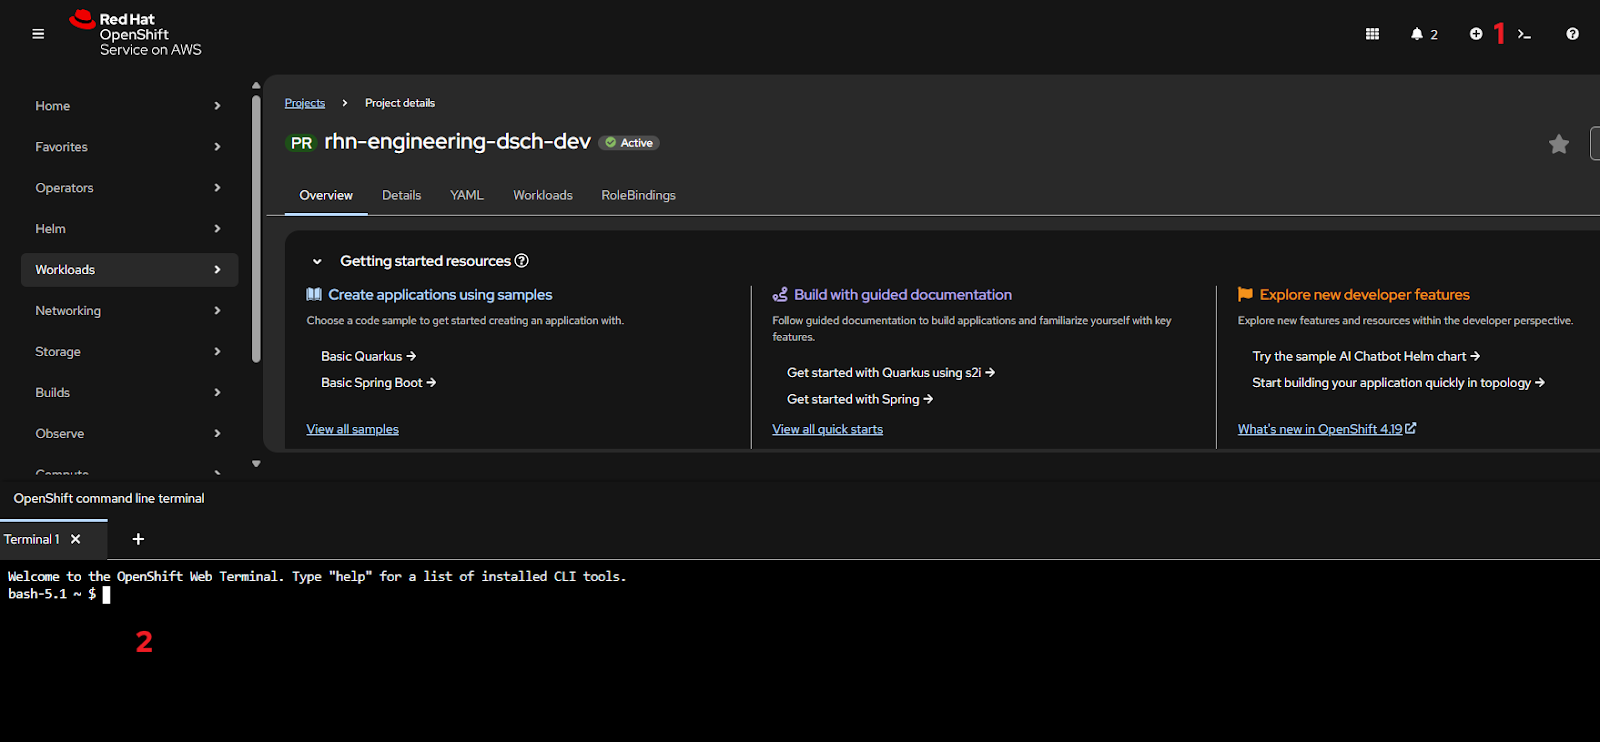Viewport: 1600px width, 742px height.
Task: Click help icon beside Getting started resources
Action: (x=521, y=261)
